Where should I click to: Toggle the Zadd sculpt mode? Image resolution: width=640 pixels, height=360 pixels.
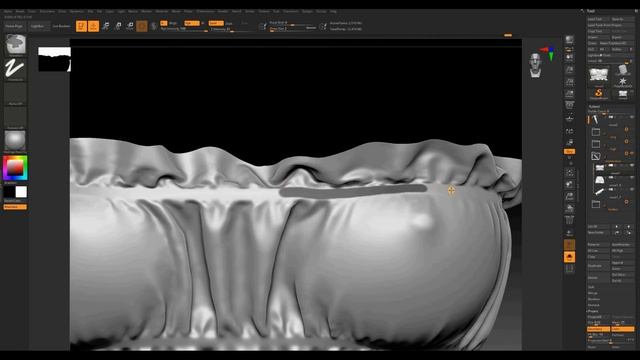(216, 23)
